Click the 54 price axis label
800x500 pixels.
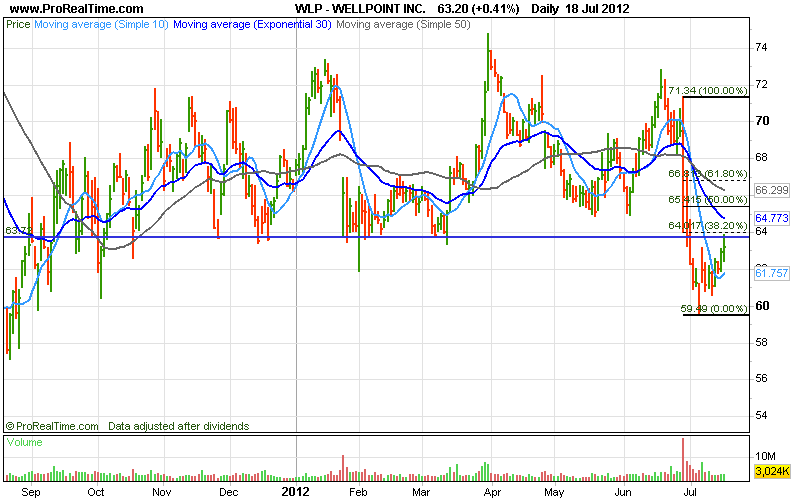tap(761, 415)
